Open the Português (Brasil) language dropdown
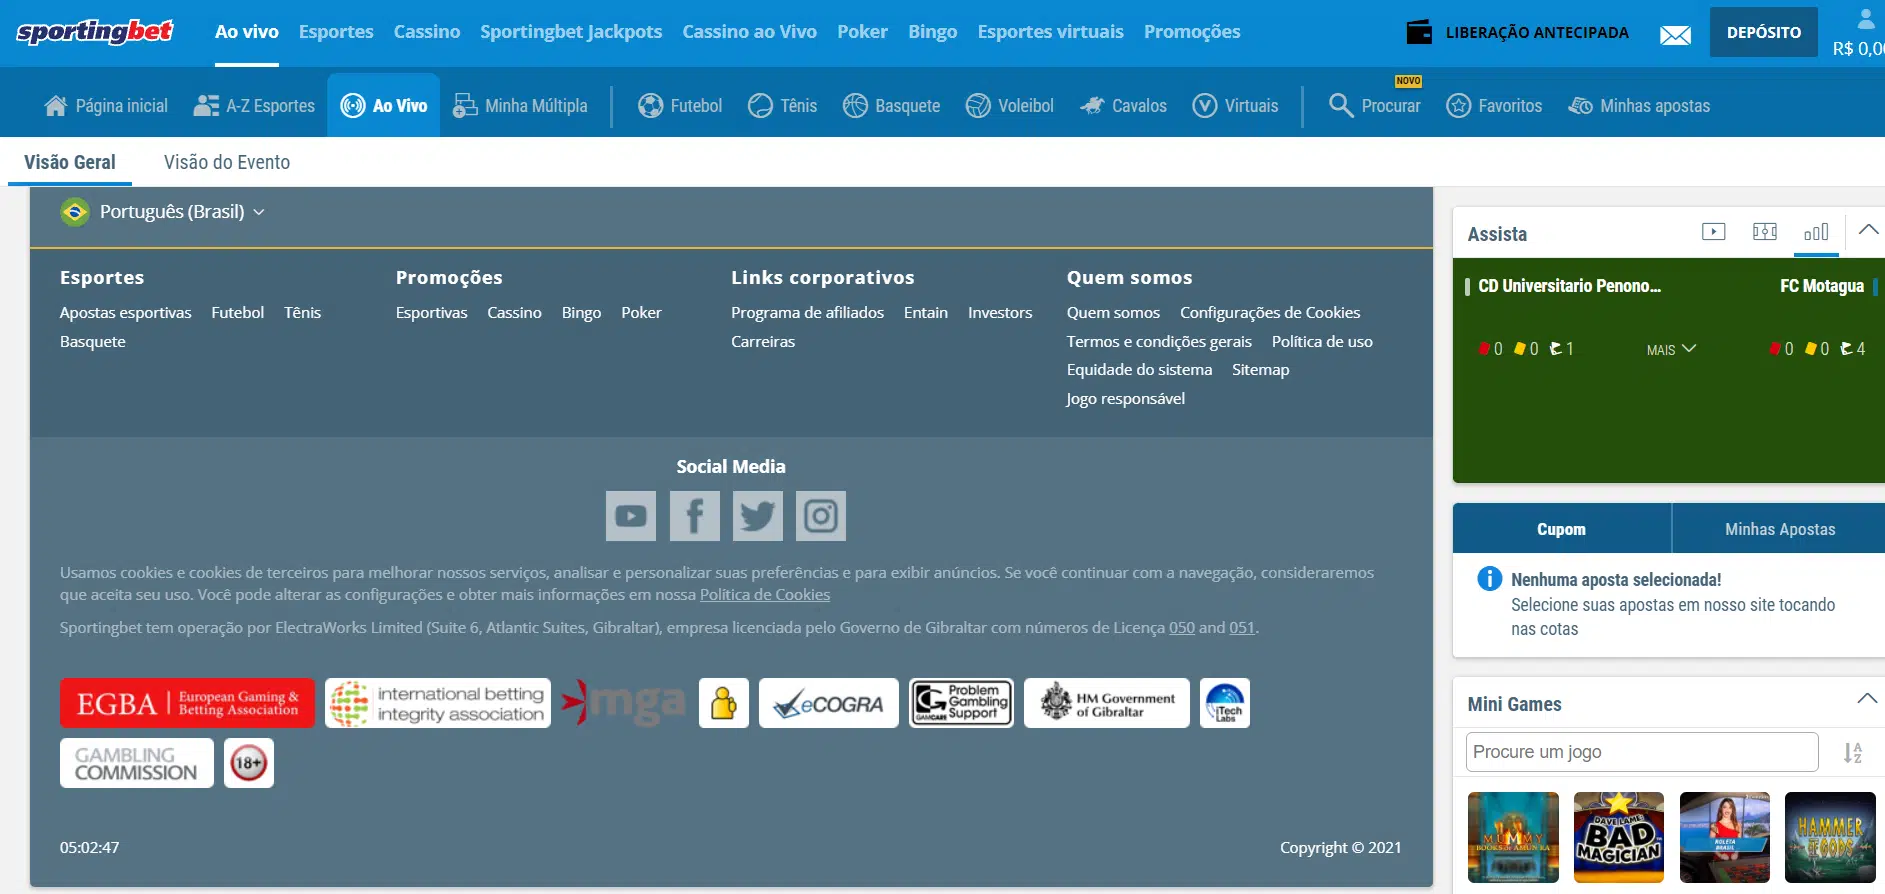This screenshot has width=1885, height=894. (162, 212)
